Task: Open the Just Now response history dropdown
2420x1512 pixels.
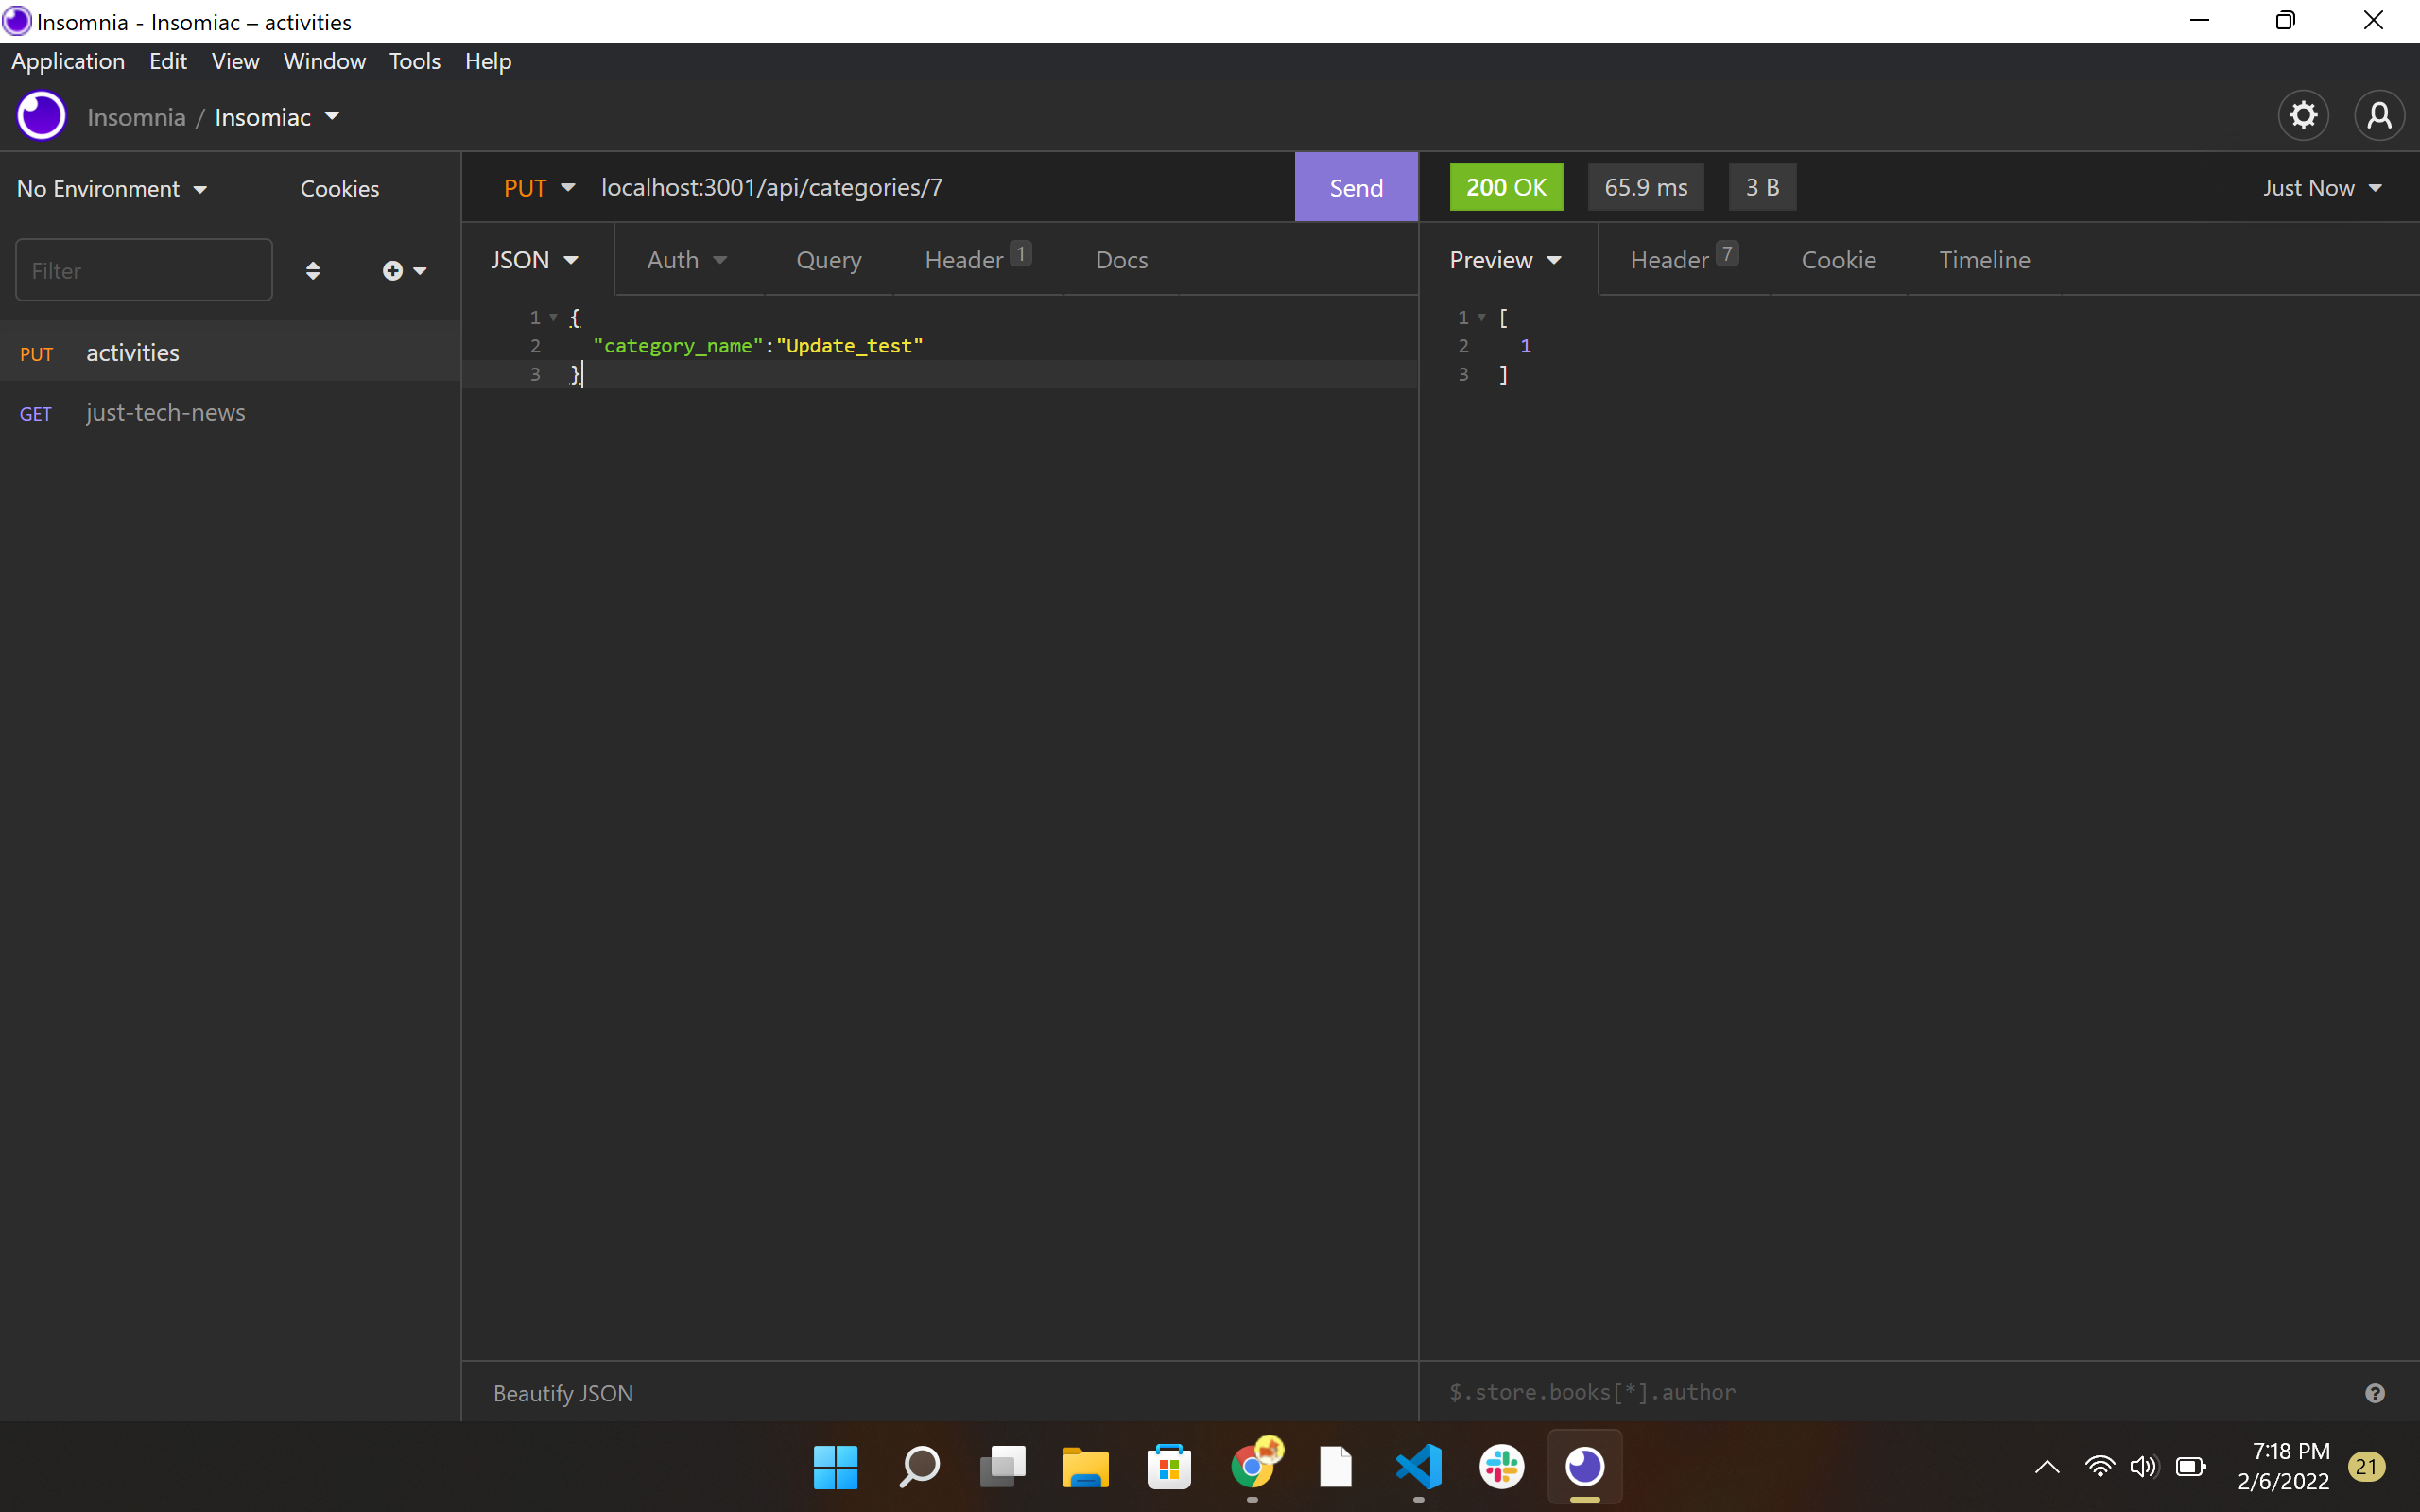Action: tap(2322, 187)
